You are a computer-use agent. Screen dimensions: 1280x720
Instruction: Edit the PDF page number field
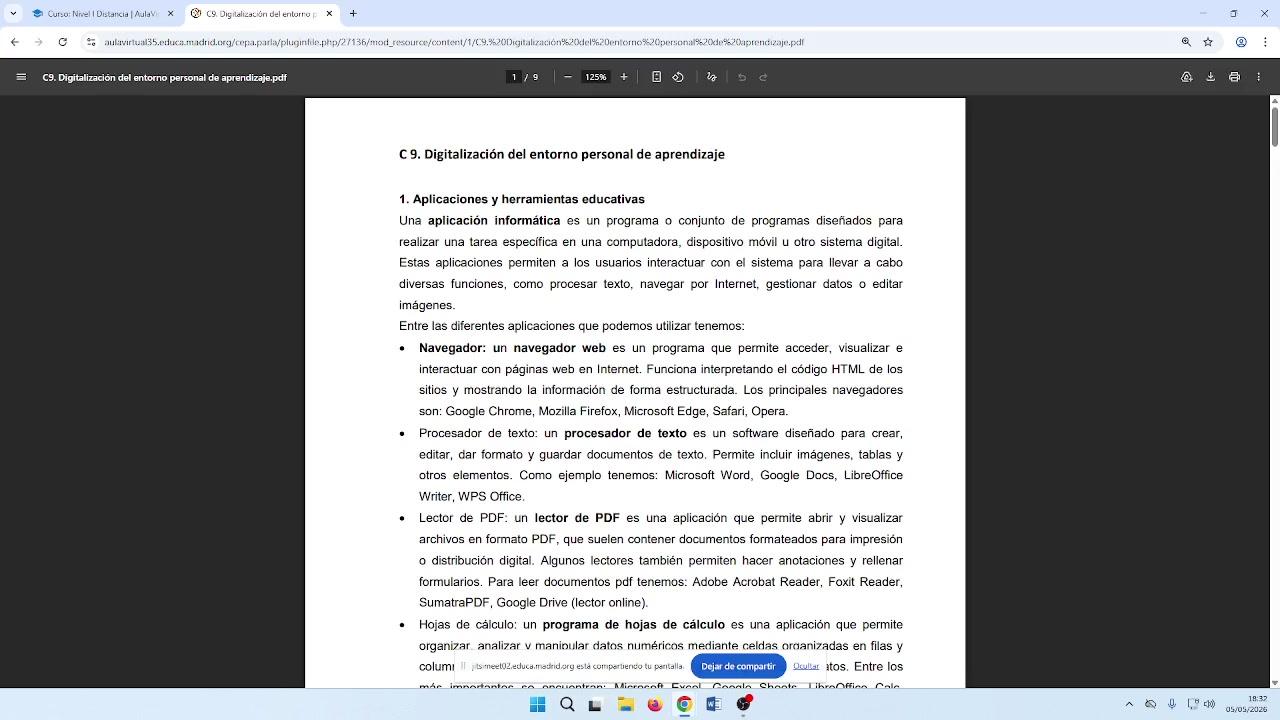pyautogui.click(x=514, y=77)
